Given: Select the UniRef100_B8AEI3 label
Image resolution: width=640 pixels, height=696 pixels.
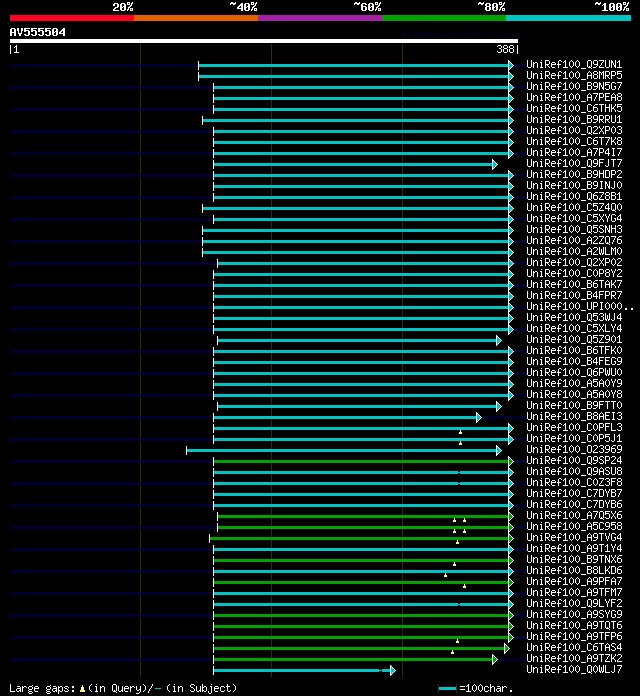Looking at the screenshot, I should tap(574, 416).
